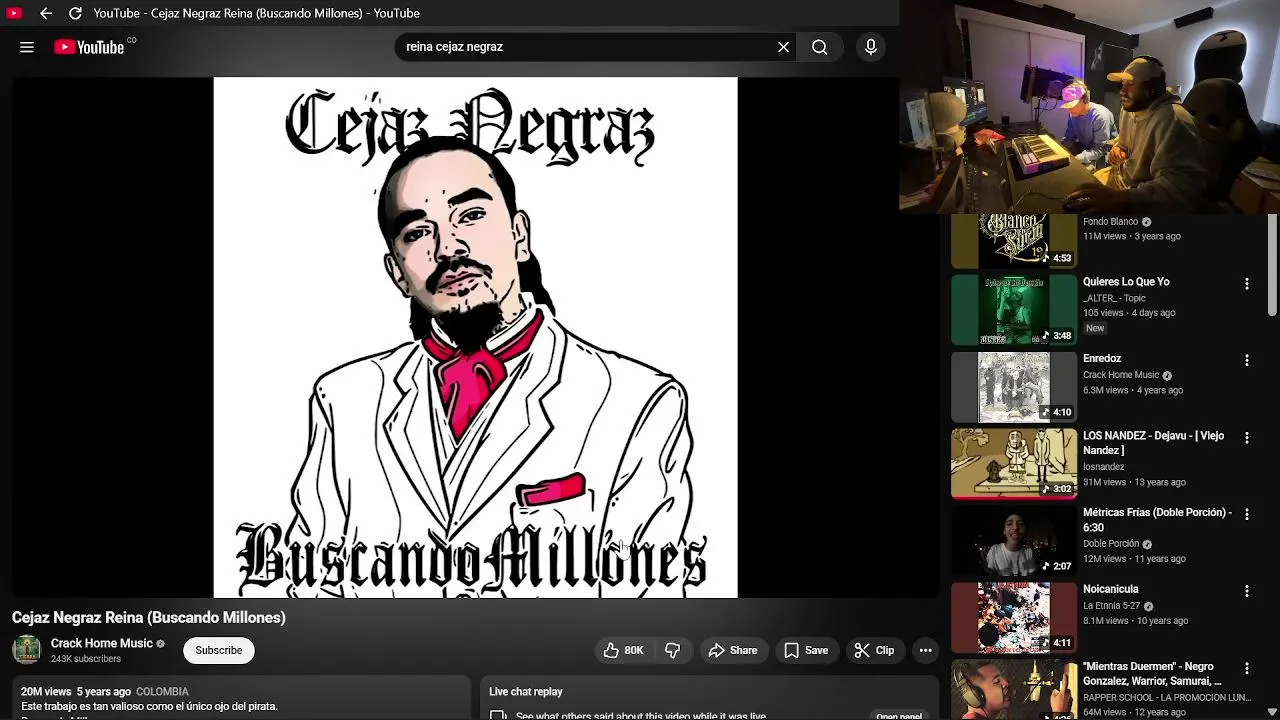Open 'LOS NANDEZ - Dejavu' video title
This screenshot has width=1280, height=720.
coord(1153,443)
